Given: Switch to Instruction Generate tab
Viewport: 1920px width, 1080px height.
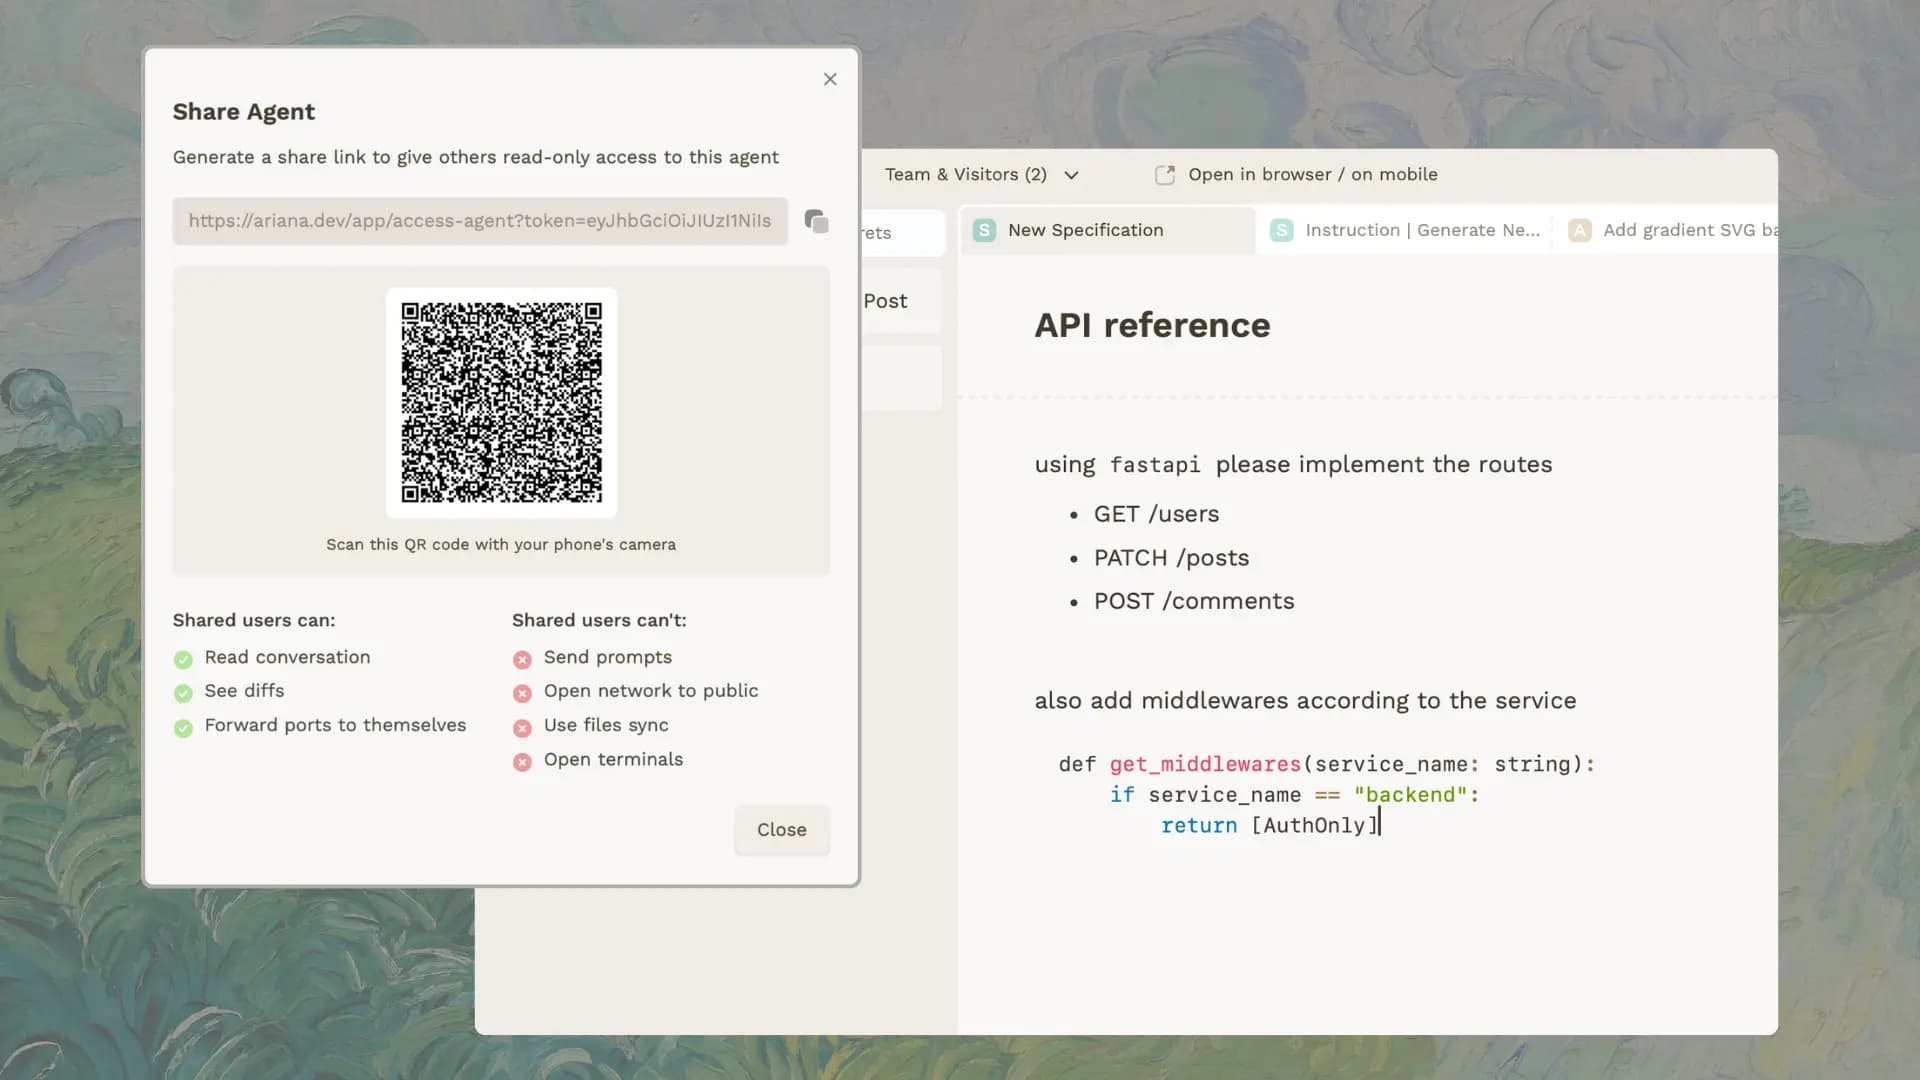Looking at the screenshot, I should pyautogui.click(x=1421, y=230).
